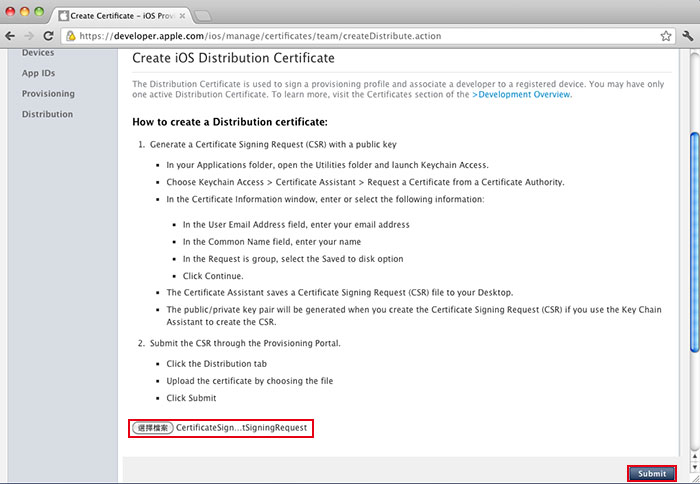Click the 'Click Continue.' instruction text

pos(213,276)
